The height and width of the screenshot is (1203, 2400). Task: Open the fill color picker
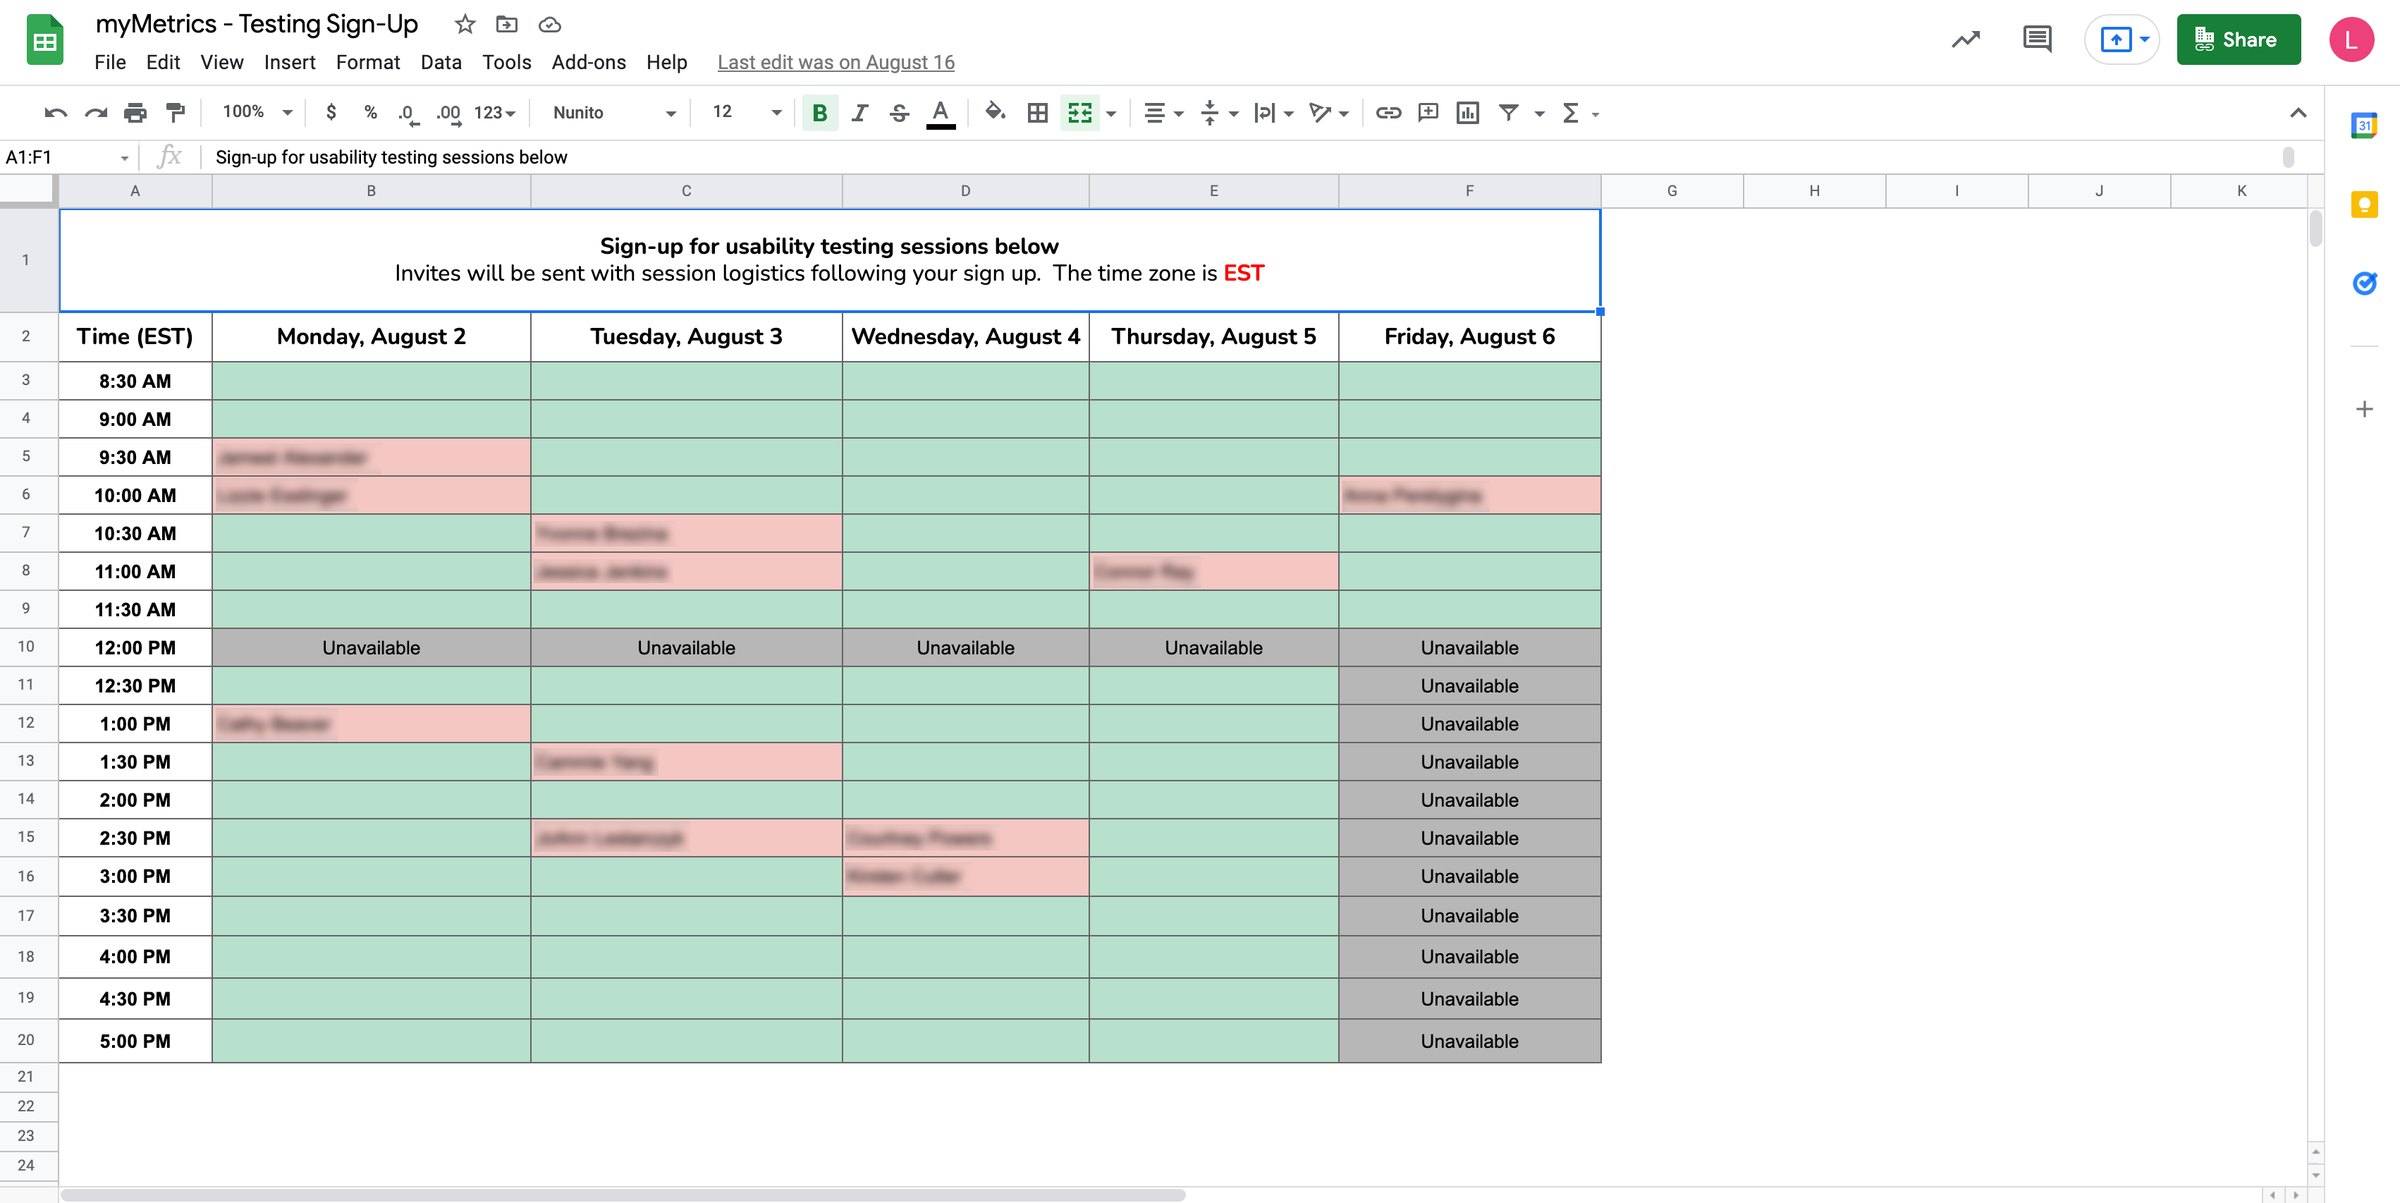(x=994, y=113)
